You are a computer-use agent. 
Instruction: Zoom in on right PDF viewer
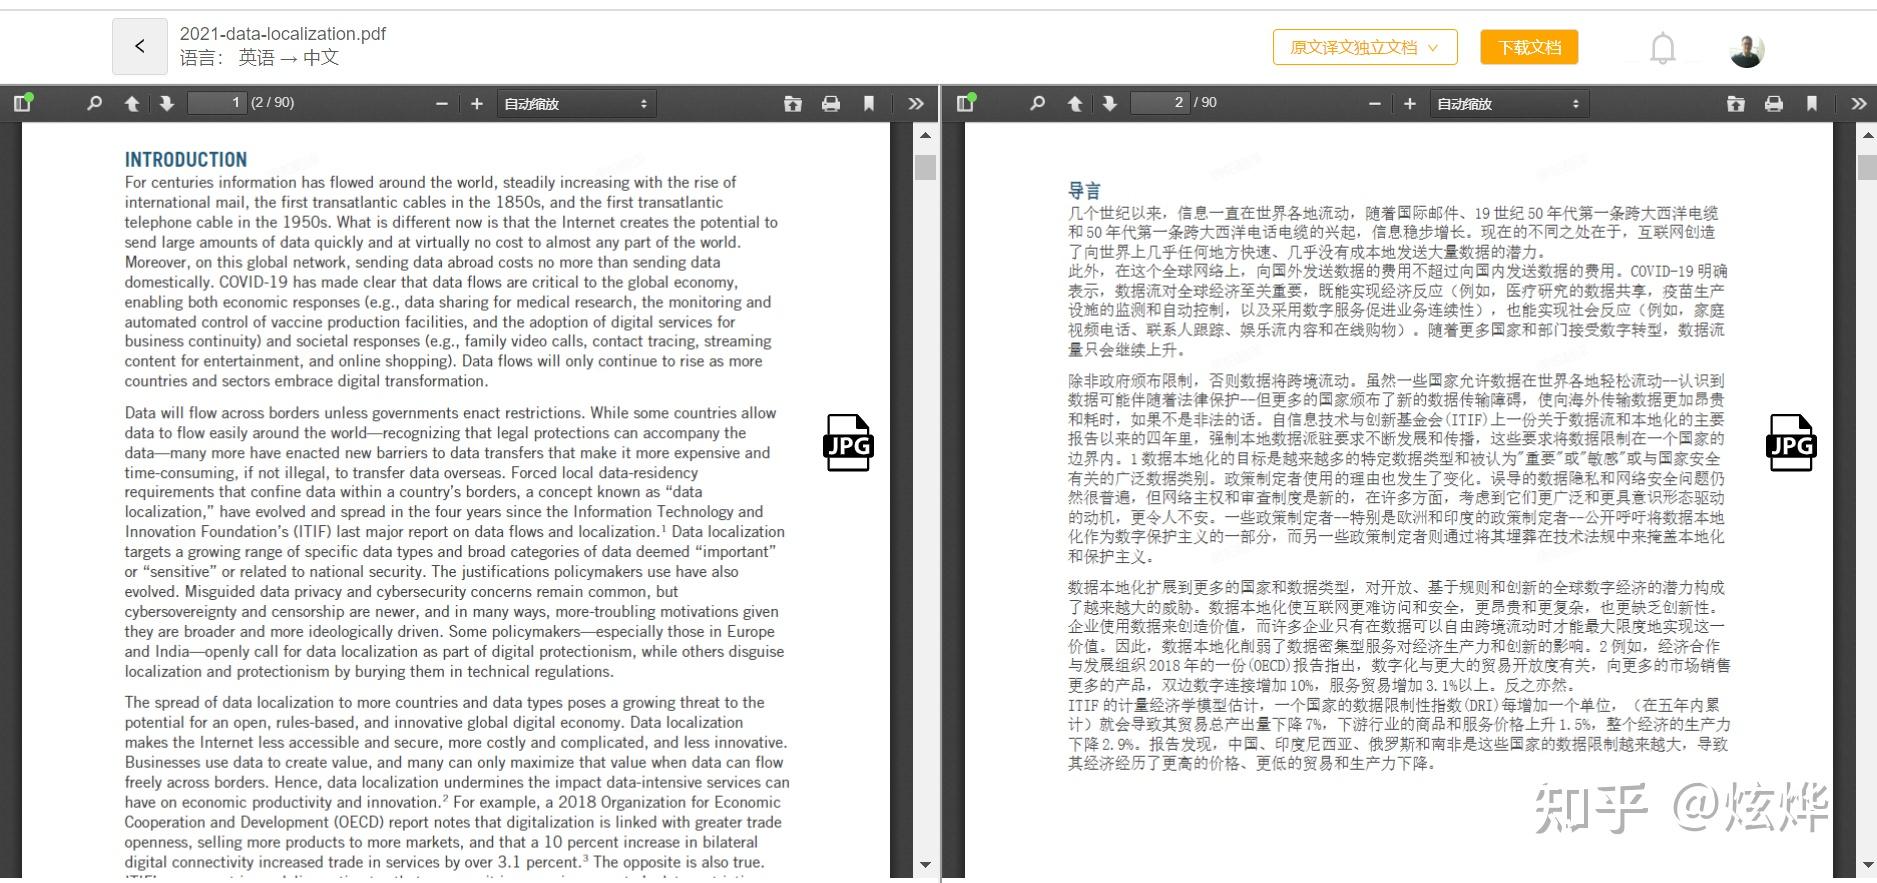[1409, 103]
